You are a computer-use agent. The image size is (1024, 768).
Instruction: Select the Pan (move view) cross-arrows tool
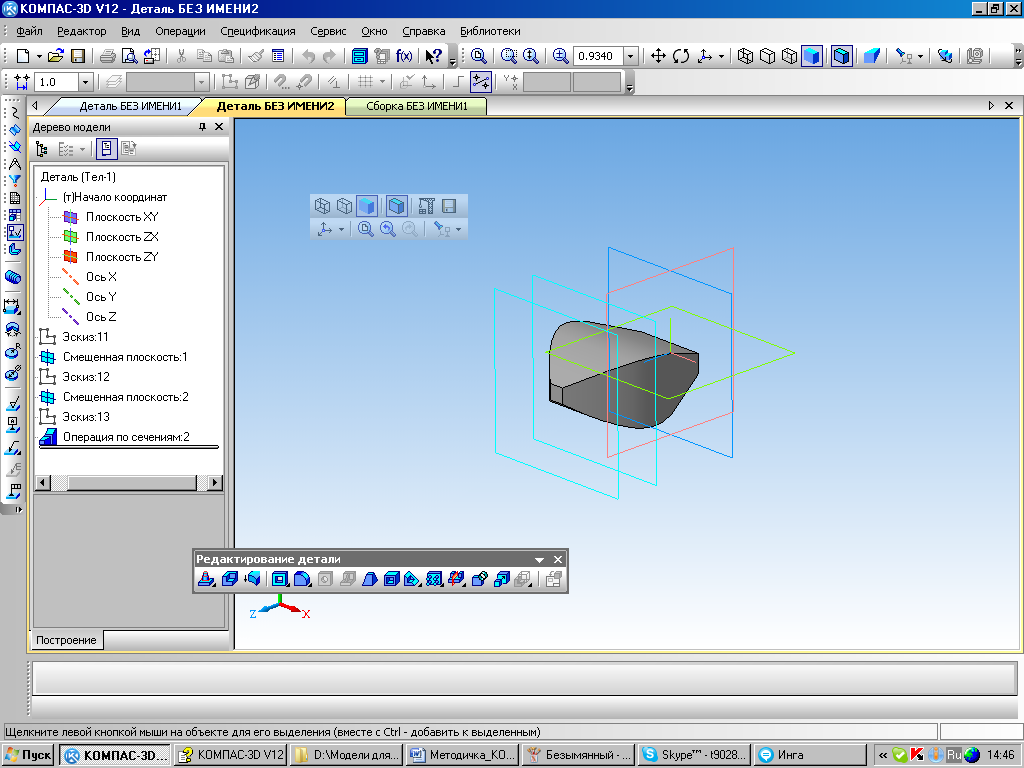[658, 56]
